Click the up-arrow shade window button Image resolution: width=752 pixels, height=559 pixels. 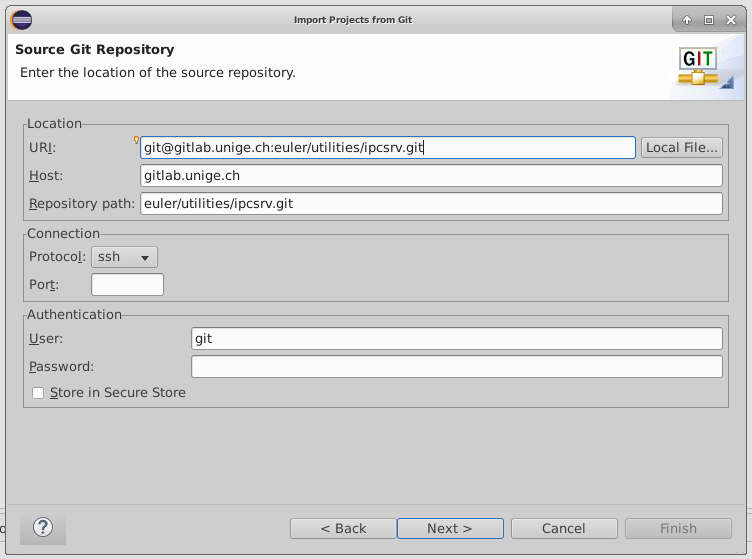pyautogui.click(x=687, y=20)
